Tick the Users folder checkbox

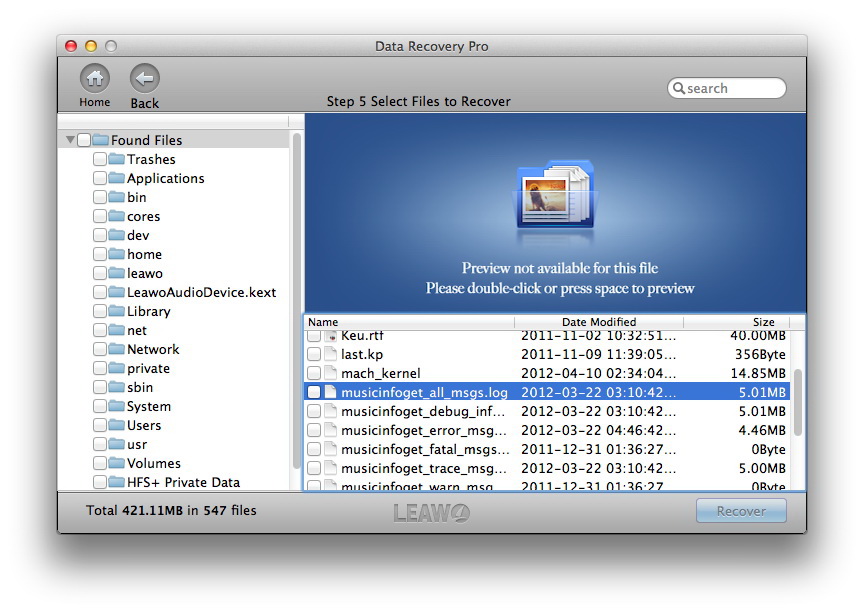100,425
